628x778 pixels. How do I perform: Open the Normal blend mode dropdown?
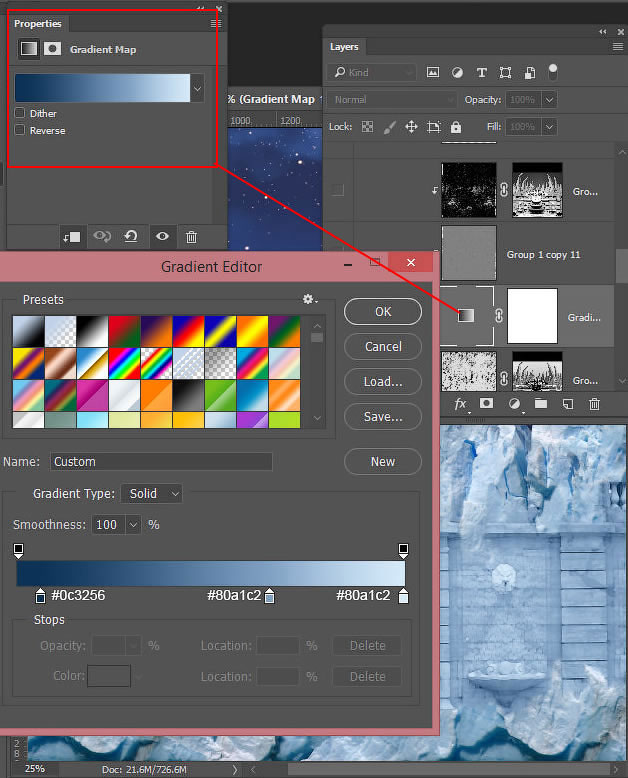click(x=391, y=100)
